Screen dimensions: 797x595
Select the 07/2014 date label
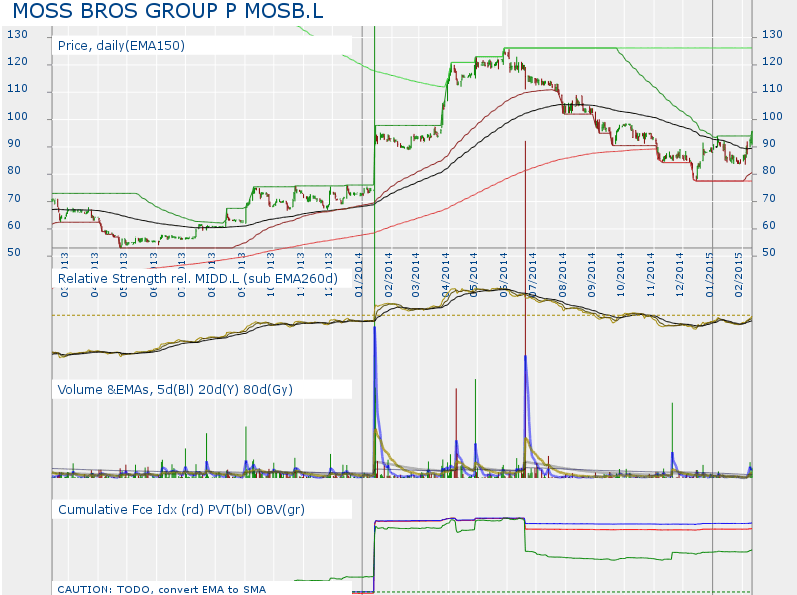(533, 275)
